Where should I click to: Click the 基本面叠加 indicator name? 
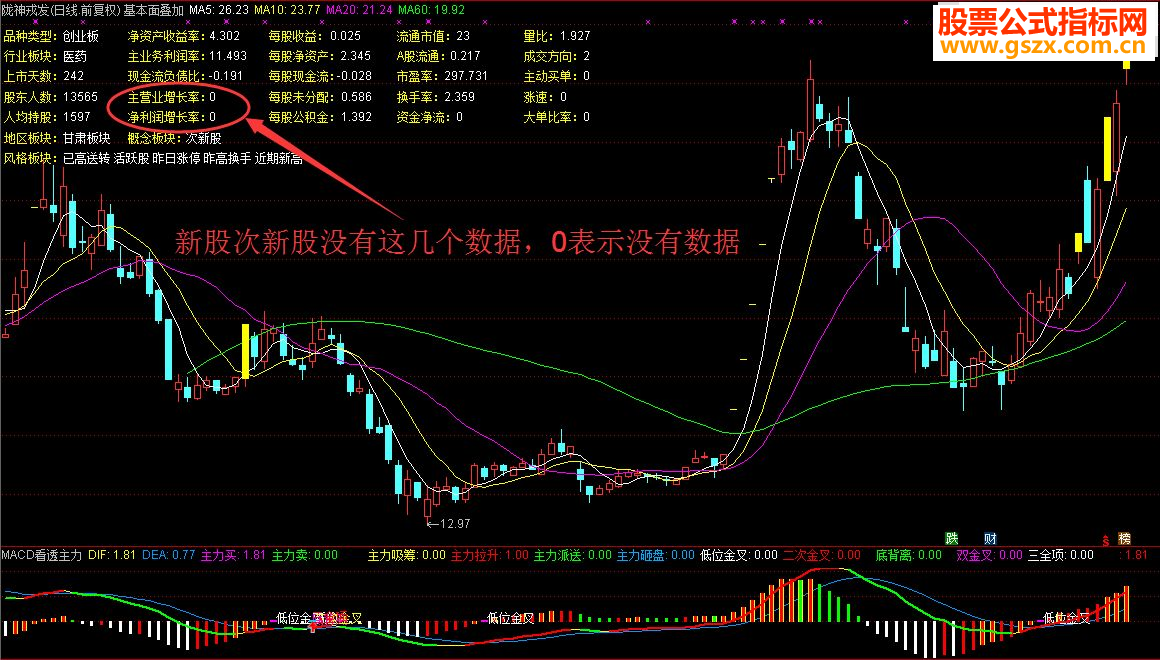(x=154, y=10)
